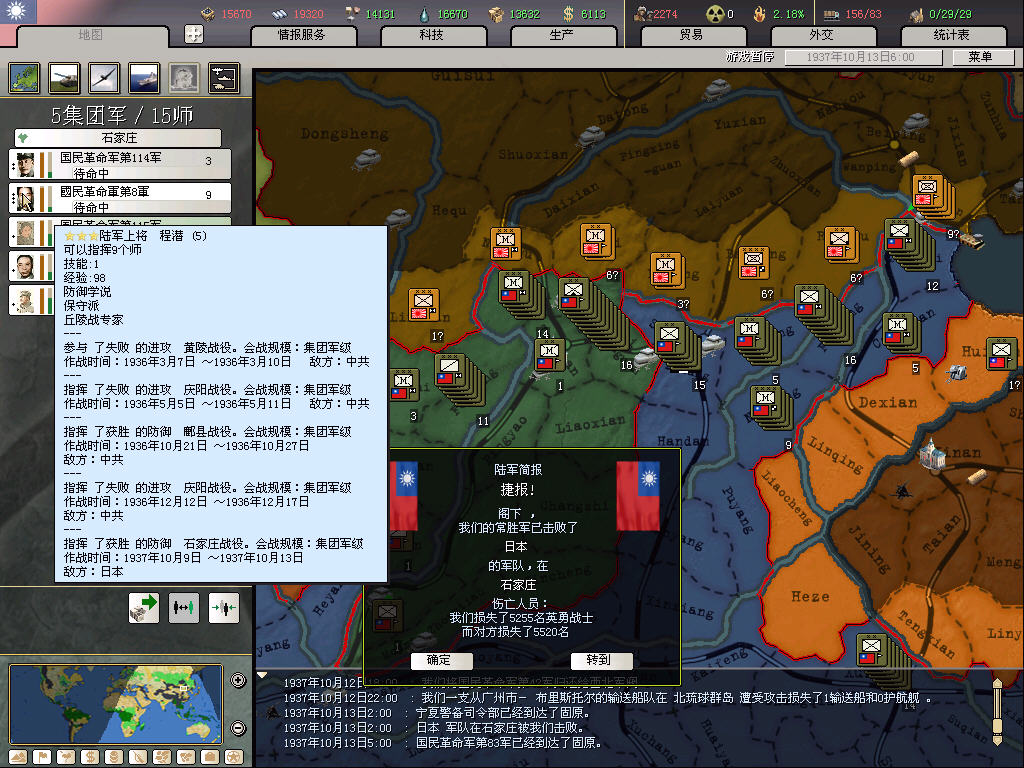Viewport: 1024px width, 768px height.
Task: Select the 石家庄 province header
Action: (118, 138)
